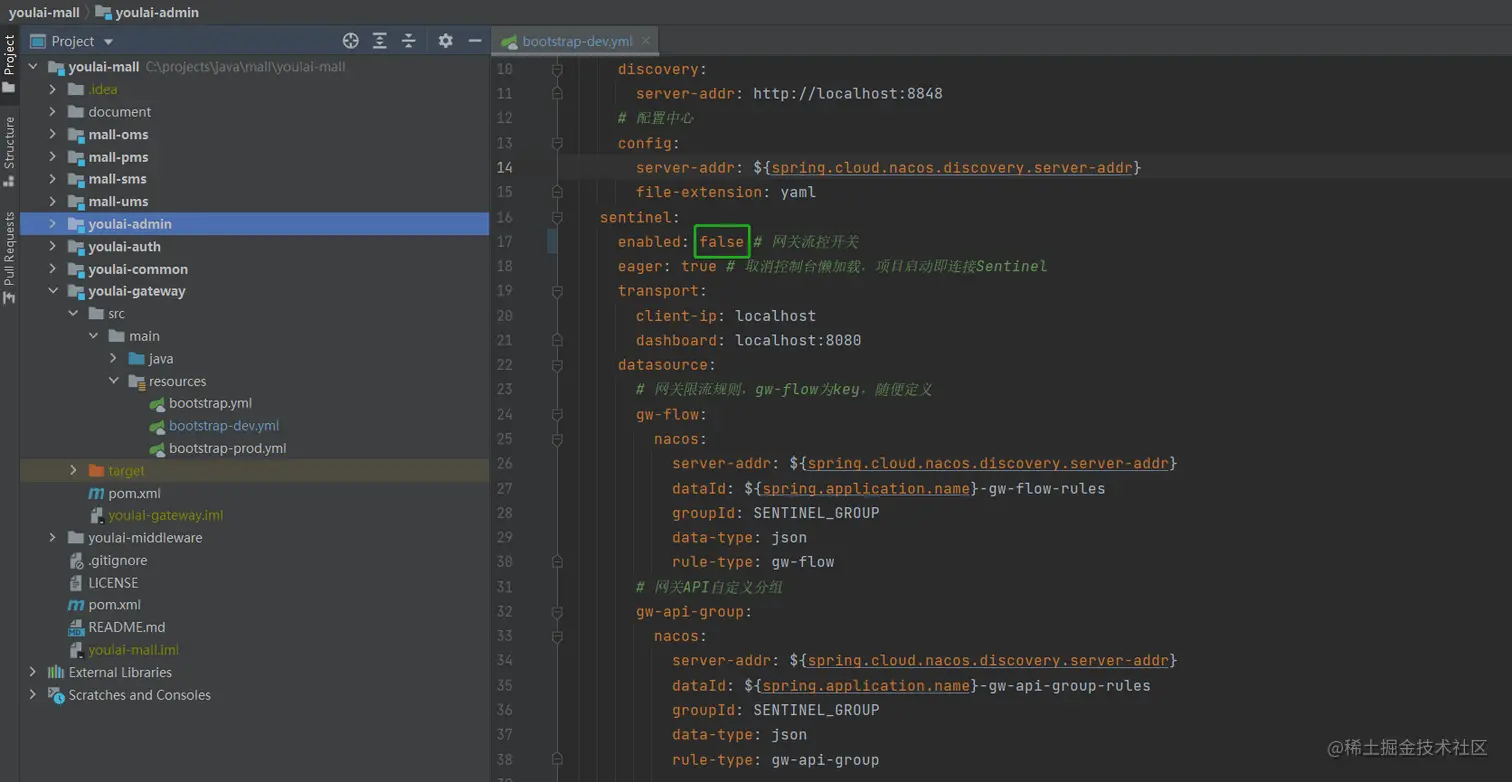Switch to the bootstrap-dev.yml editor tab

tap(577, 42)
